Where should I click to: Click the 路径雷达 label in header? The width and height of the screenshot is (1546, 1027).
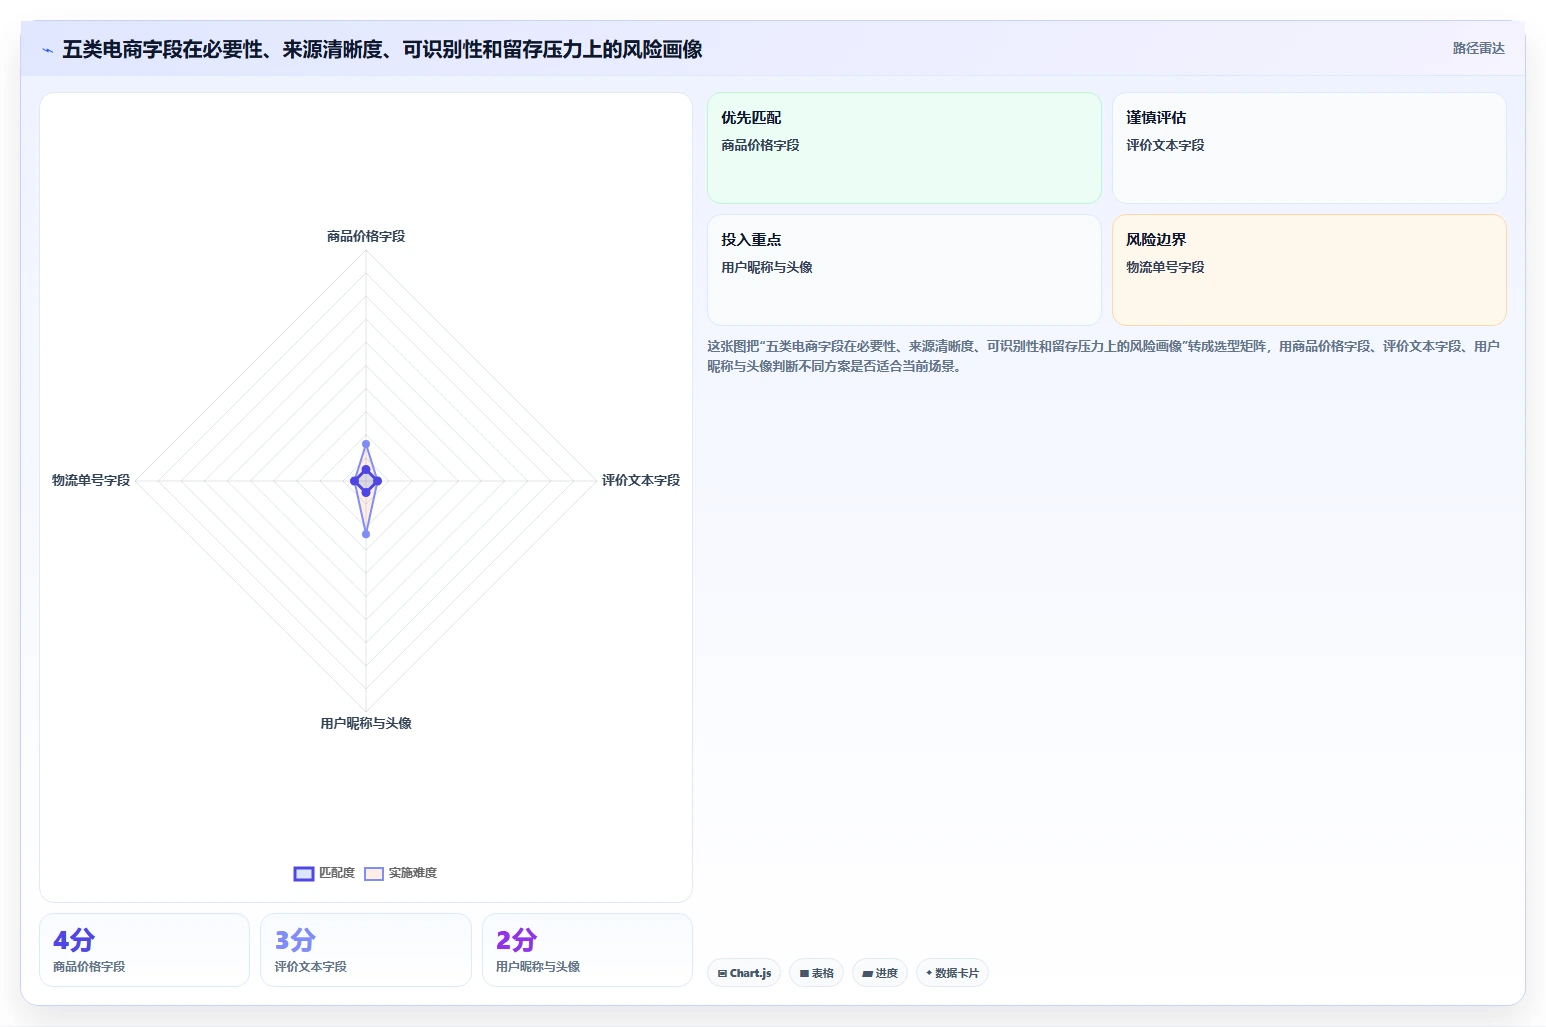pyautogui.click(x=1478, y=48)
